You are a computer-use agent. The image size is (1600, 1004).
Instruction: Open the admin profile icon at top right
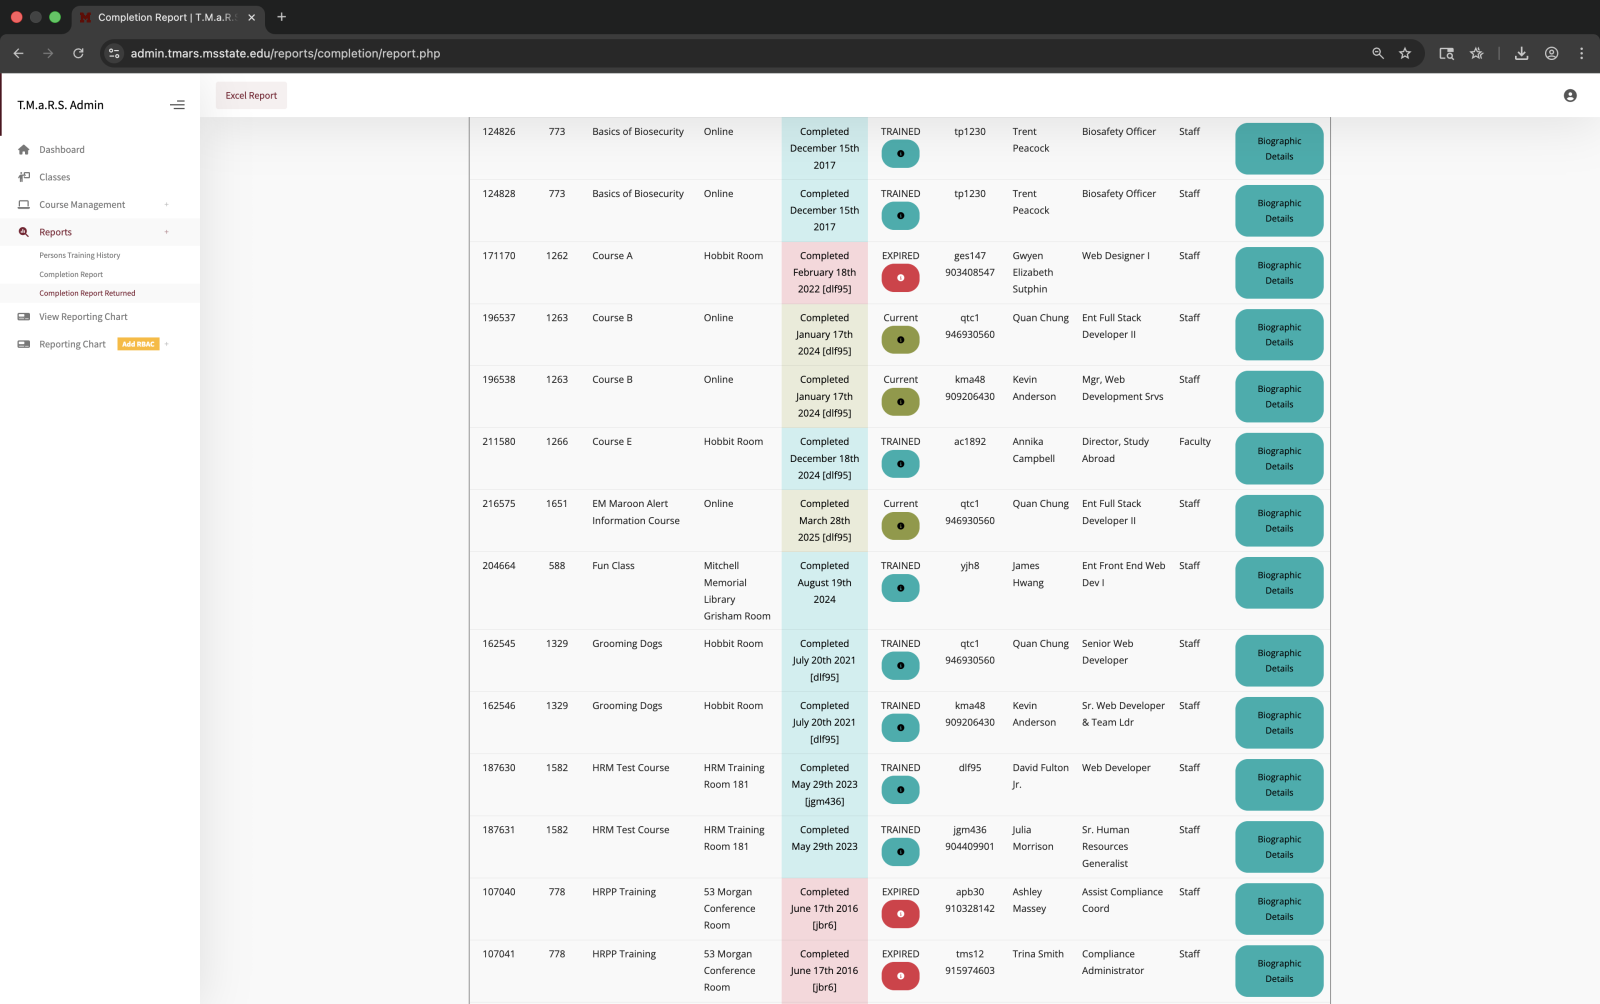click(x=1570, y=95)
